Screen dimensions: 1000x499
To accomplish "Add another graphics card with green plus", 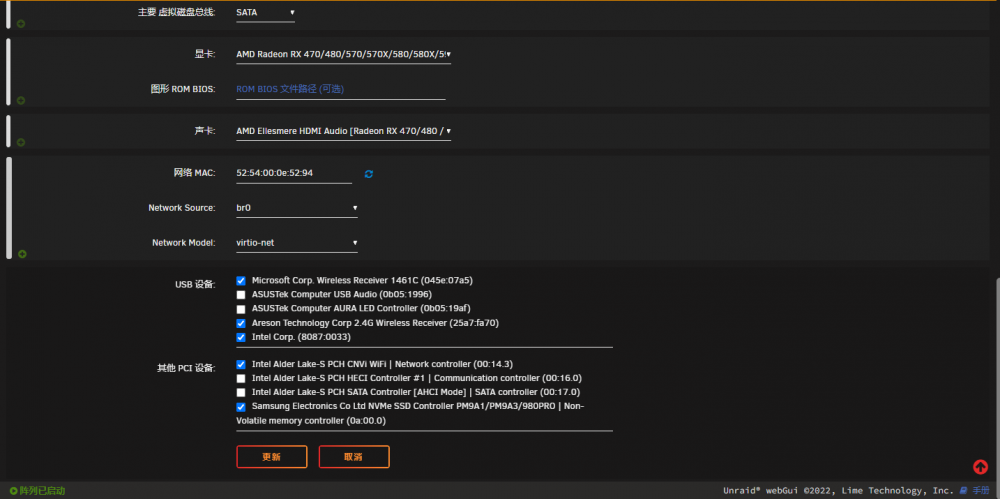I will [21, 100].
